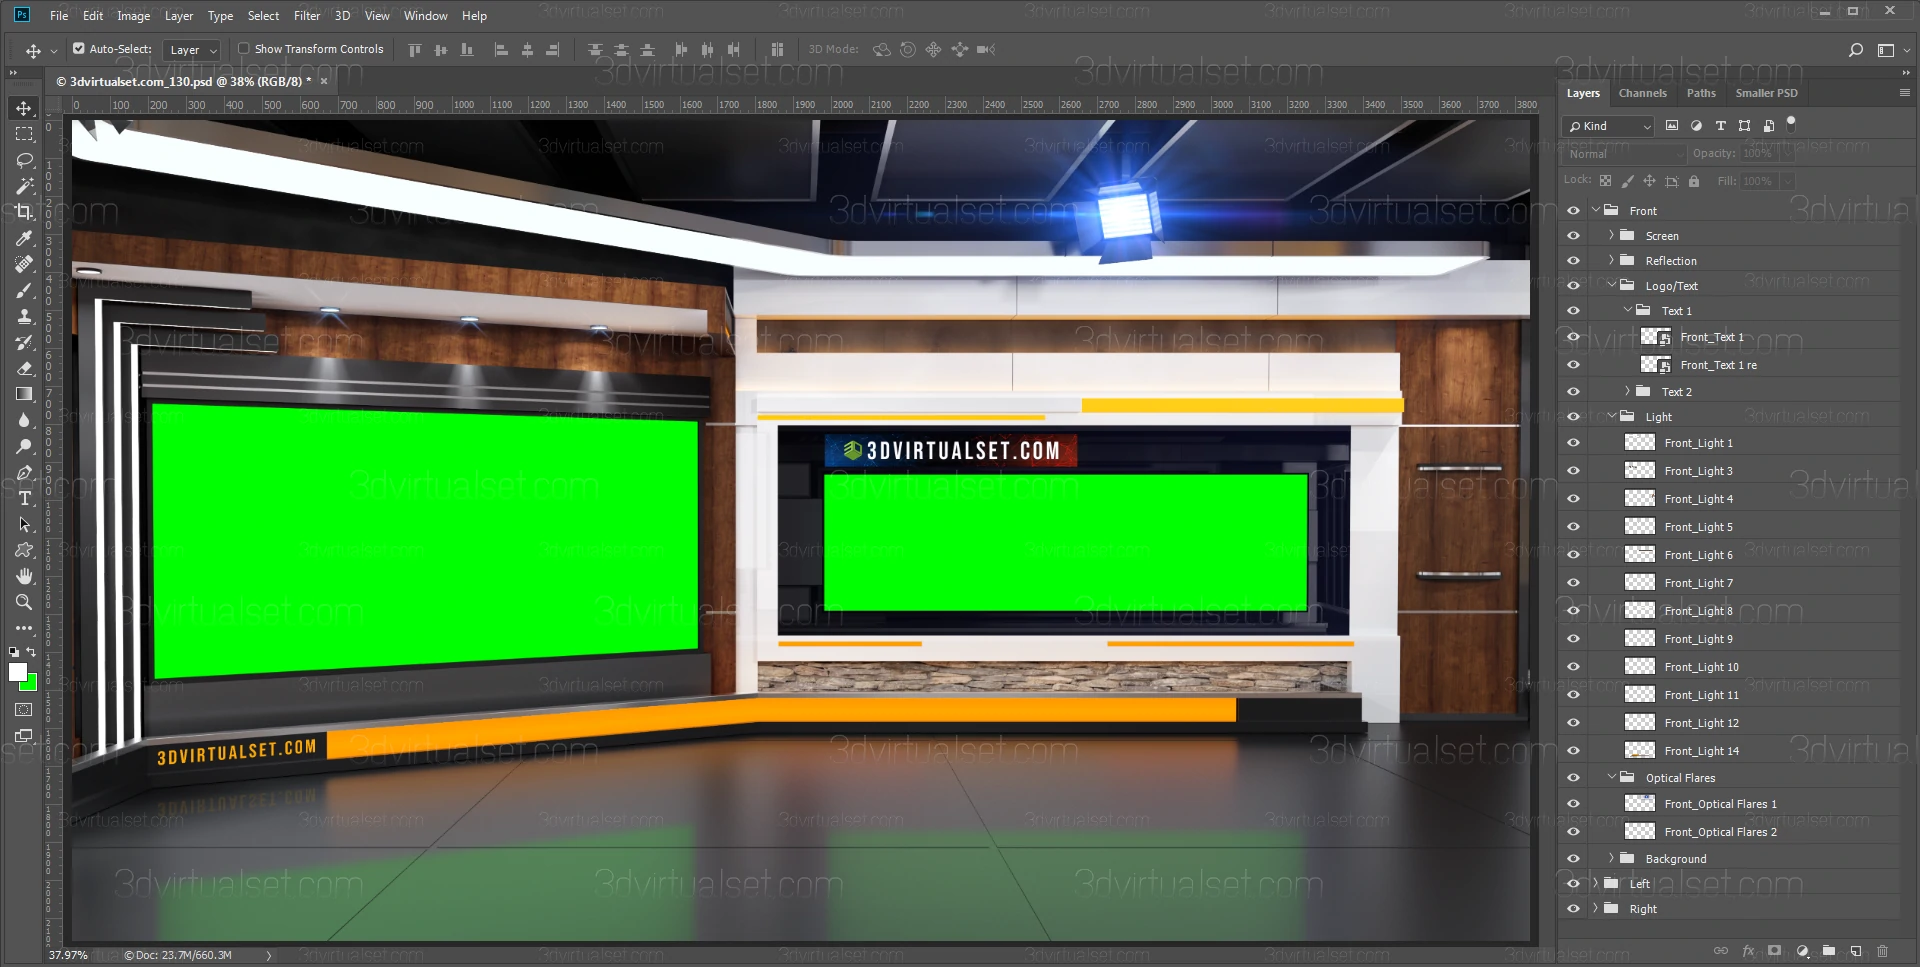1920x967 pixels.
Task: Create a new layer from panel footer
Action: [x=1856, y=951]
